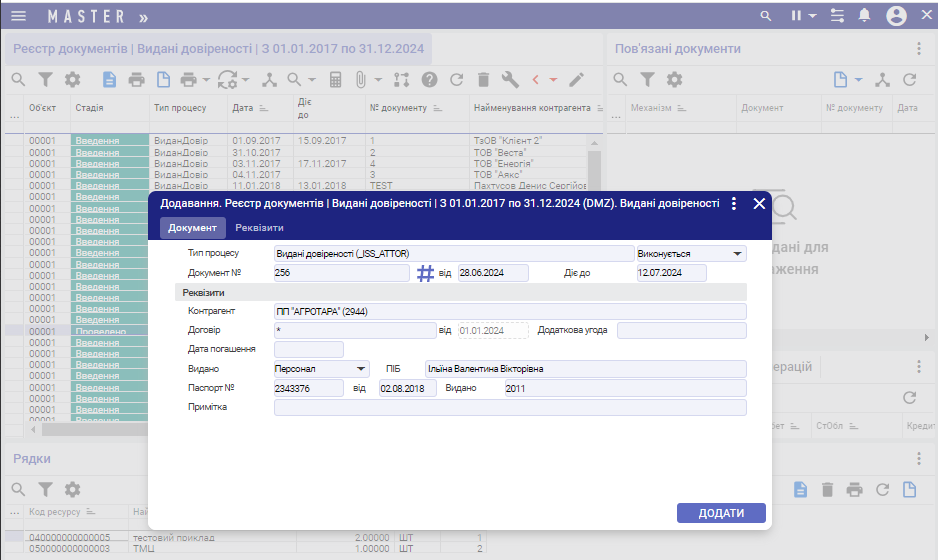Open the dialog's three-dot options menu
Image resolution: width=938 pixels, height=560 pixels.
734,203
